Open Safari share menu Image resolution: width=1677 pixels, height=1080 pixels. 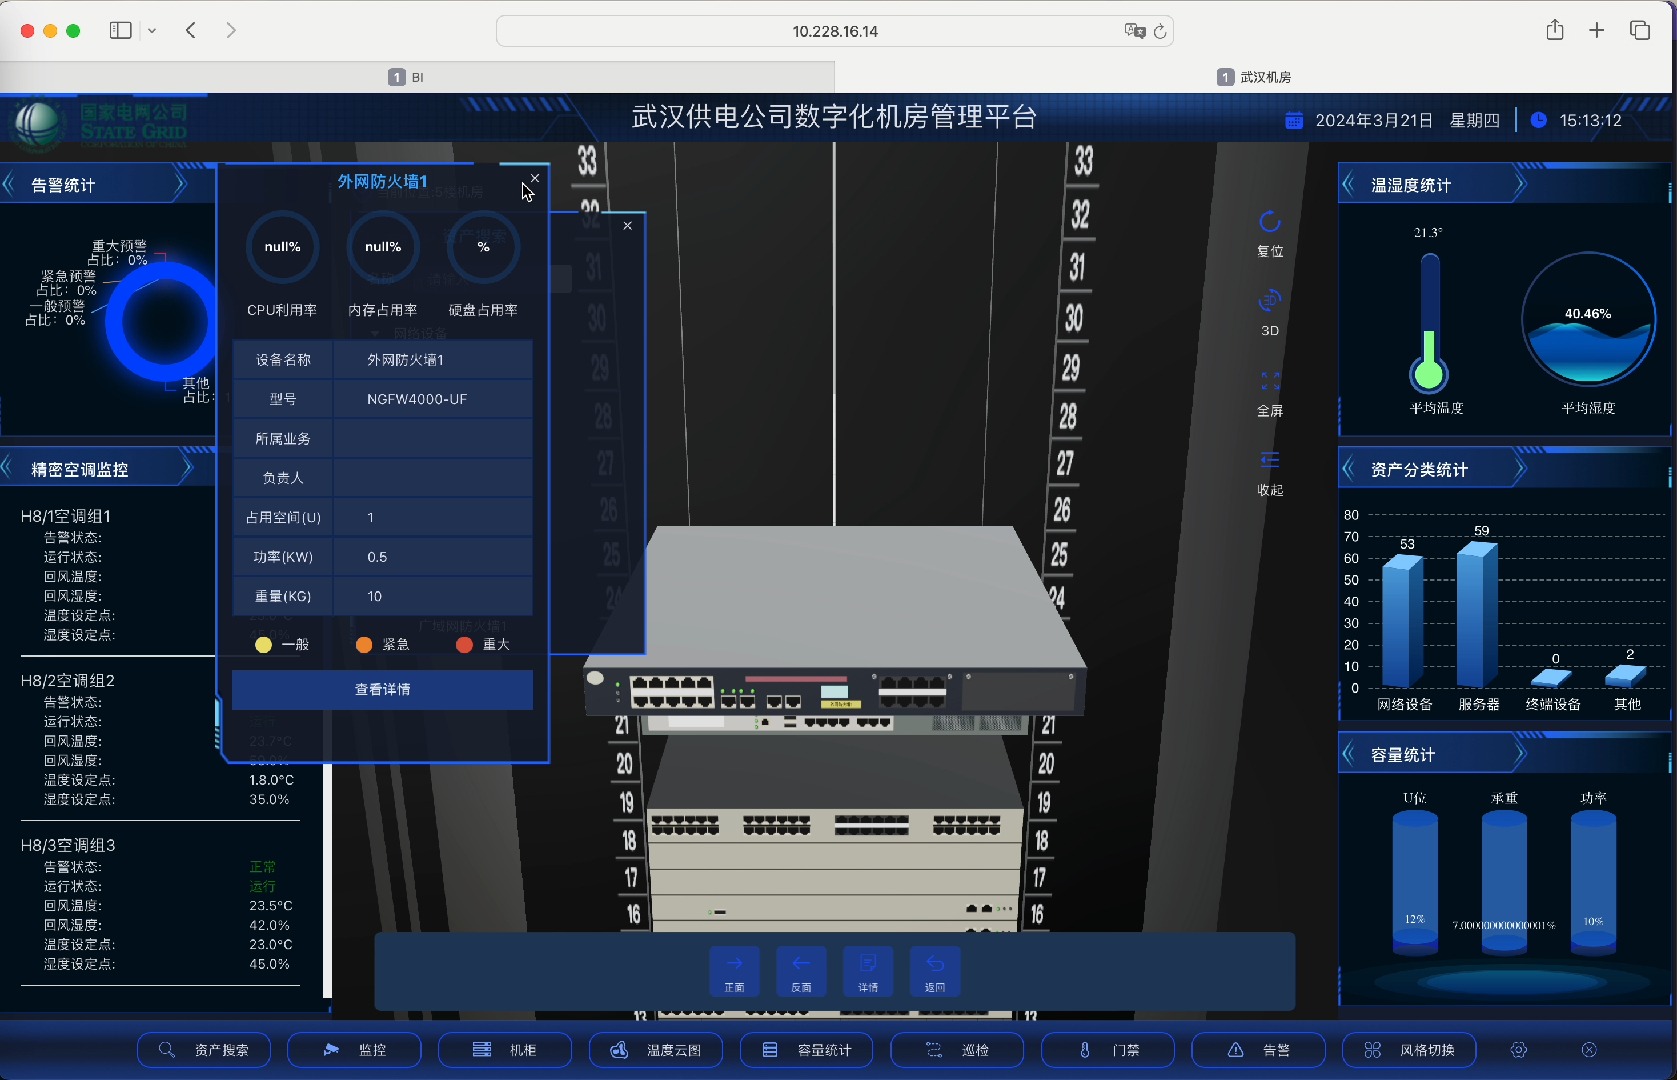point(1554,30)
